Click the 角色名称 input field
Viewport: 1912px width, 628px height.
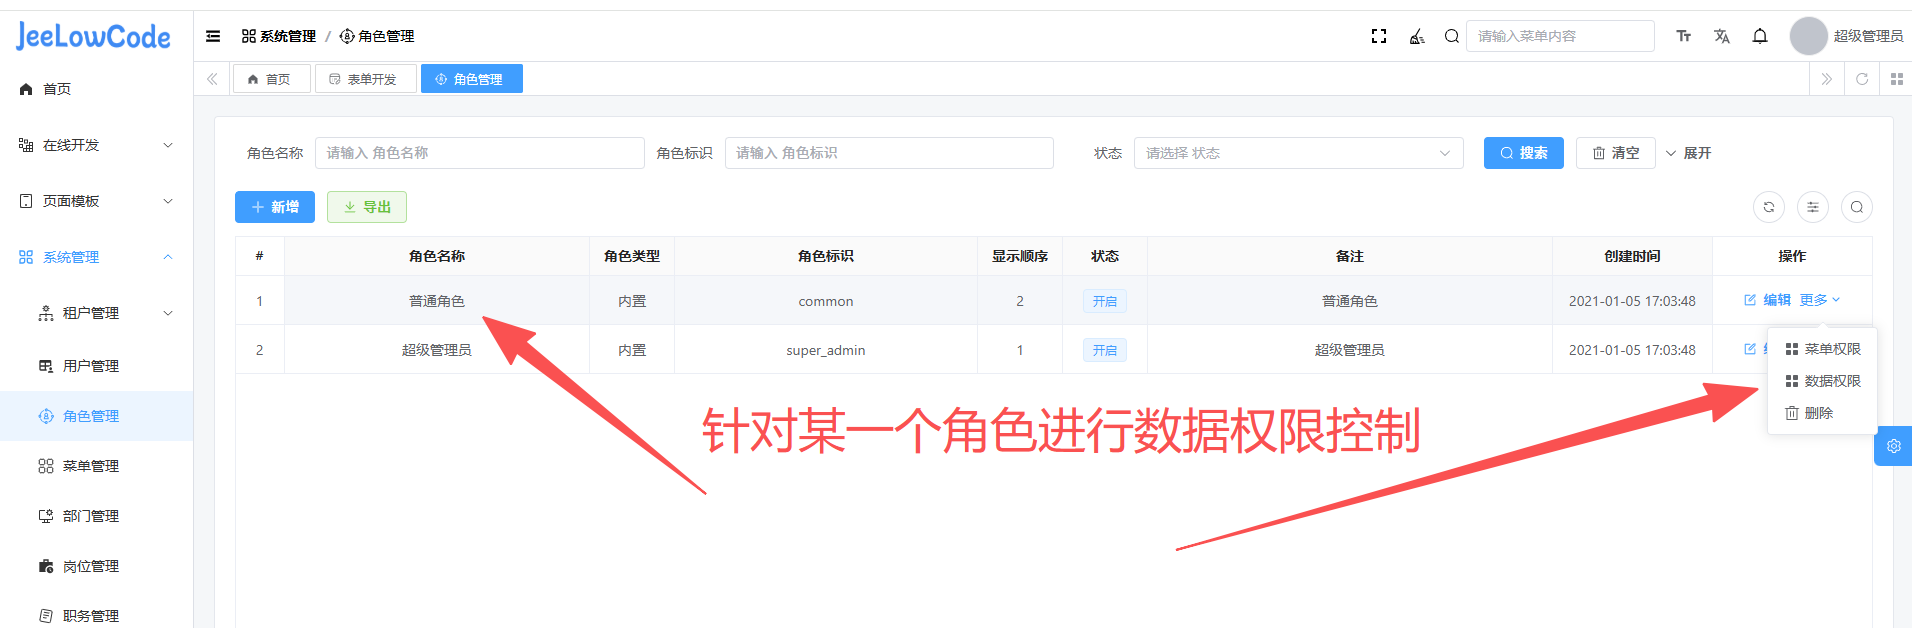pyautogui.click(x=479, y=153)
